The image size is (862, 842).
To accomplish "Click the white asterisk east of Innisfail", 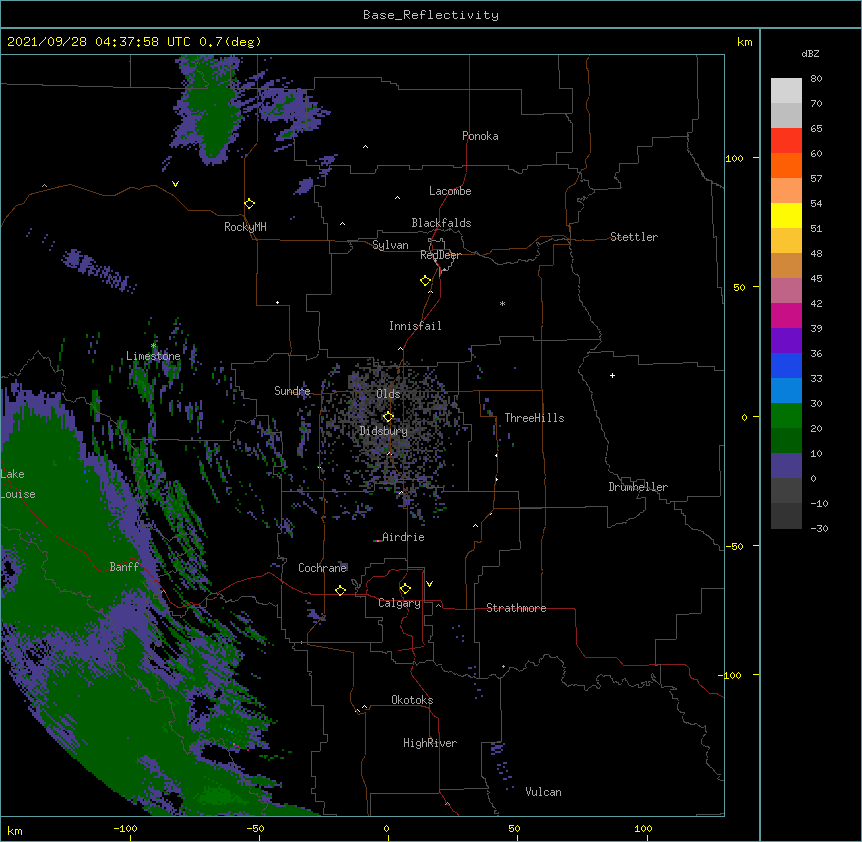I will (502, 303).
